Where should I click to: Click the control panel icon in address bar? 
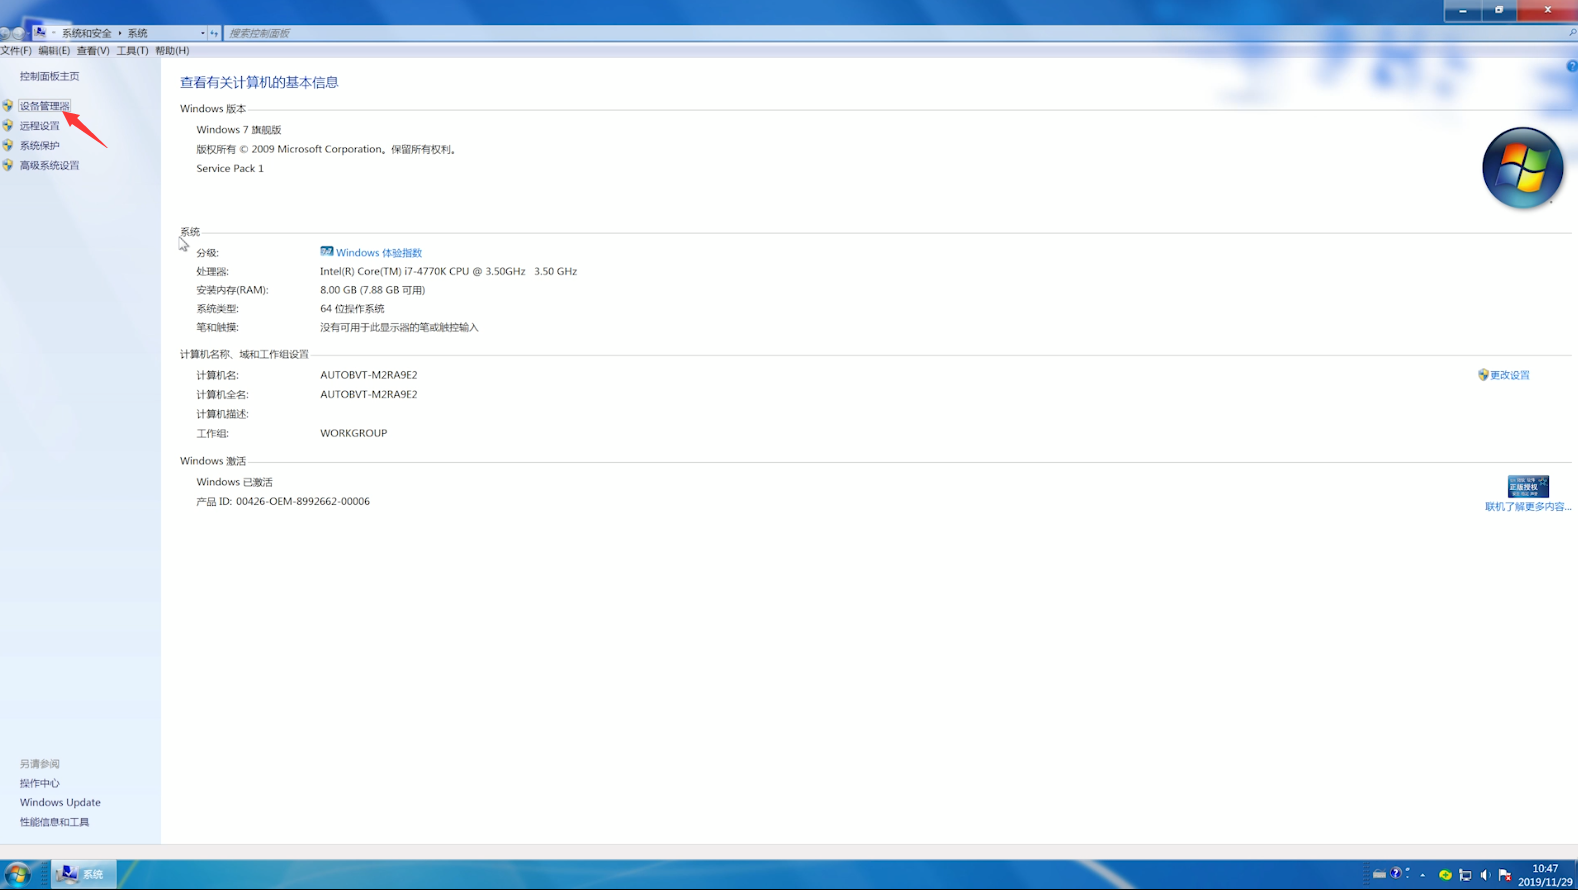tap(40, 33)
